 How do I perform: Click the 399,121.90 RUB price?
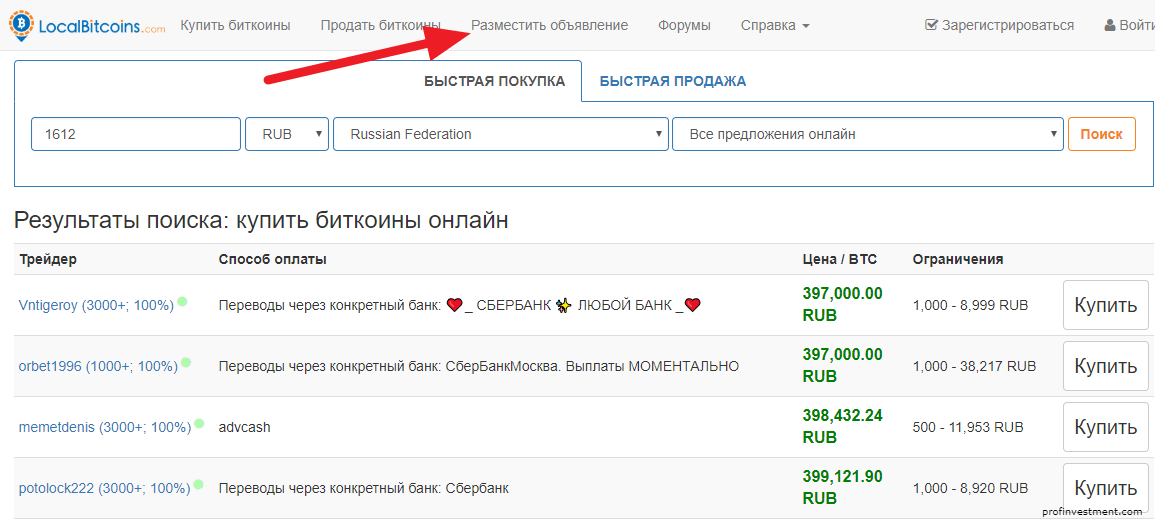point(842,487)
